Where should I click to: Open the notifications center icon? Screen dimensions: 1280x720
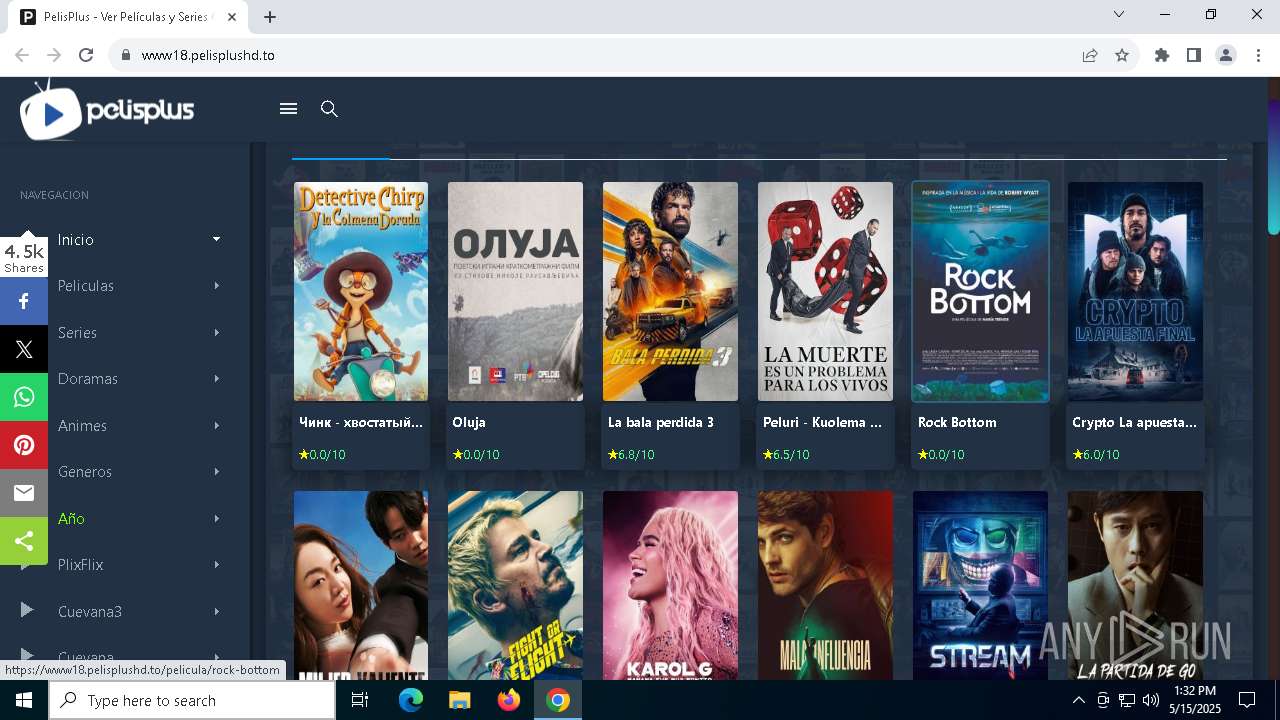[x=1247, y=700]
